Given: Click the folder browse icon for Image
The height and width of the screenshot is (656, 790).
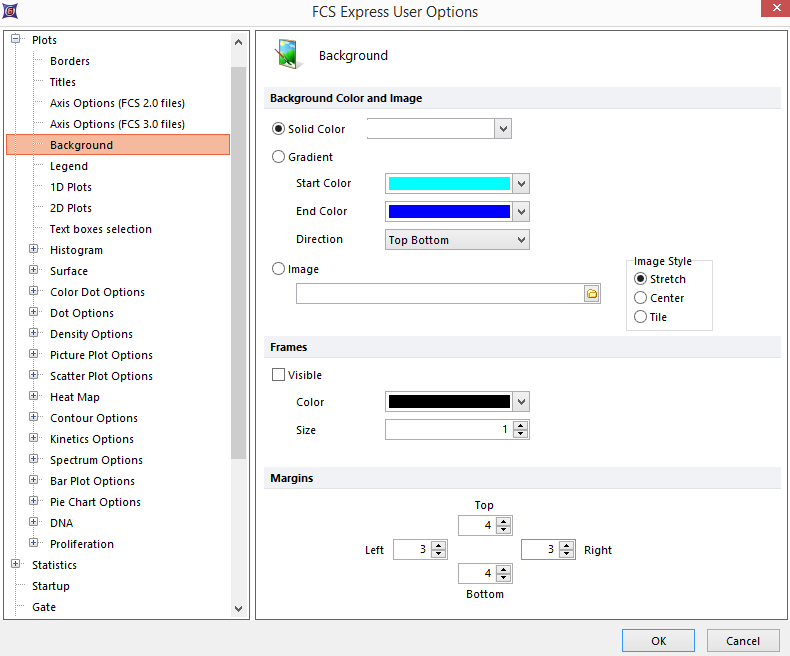Looking at the screenshot, I should 591,294.
